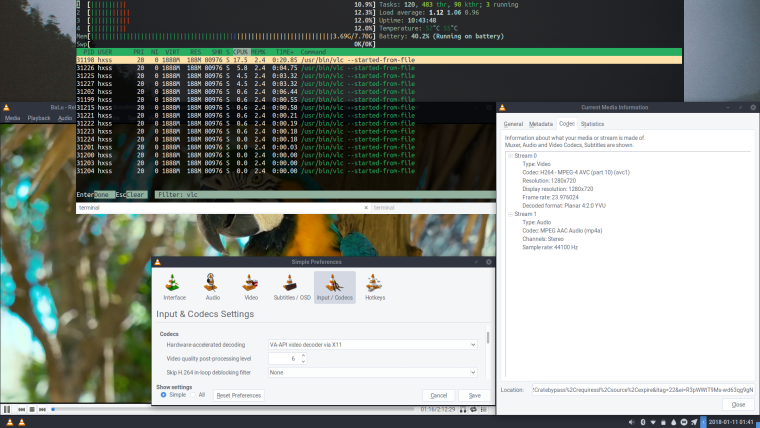
Task: Select htop process row PID 31226
Action: (x=379, y=68)
